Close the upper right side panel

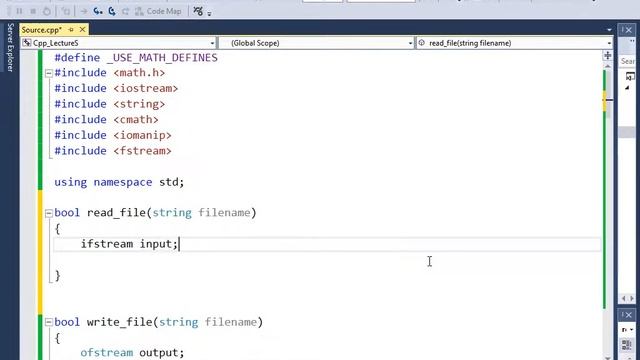tap(628, 30)
